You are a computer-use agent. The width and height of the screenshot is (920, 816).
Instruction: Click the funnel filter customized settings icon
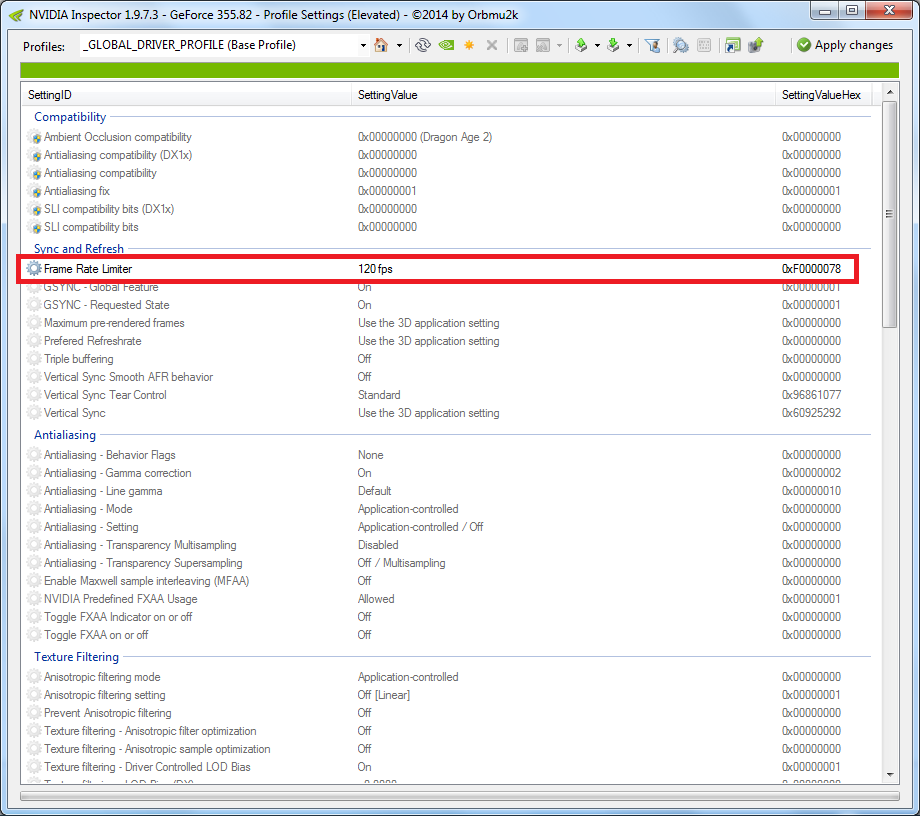coord(652,45)
